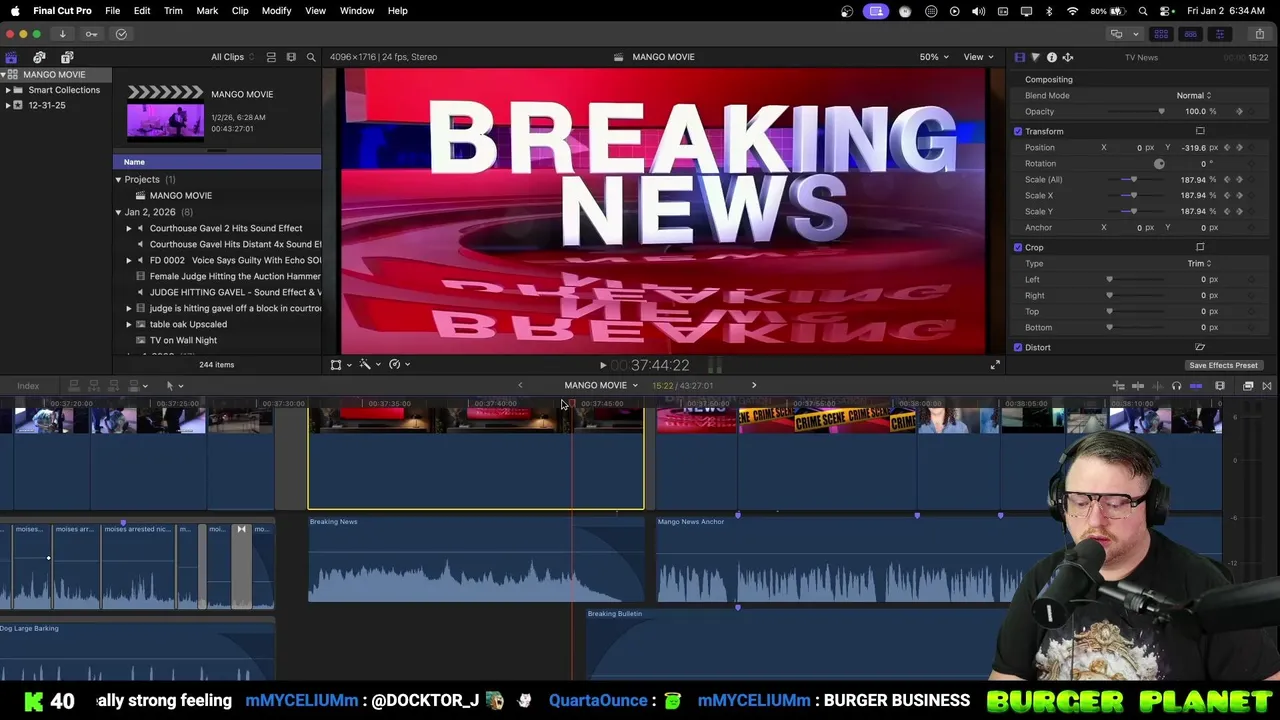The height and width of the screenshot is (720, 1280).
Task: Open the Mark menu
Action: (207, 10)
